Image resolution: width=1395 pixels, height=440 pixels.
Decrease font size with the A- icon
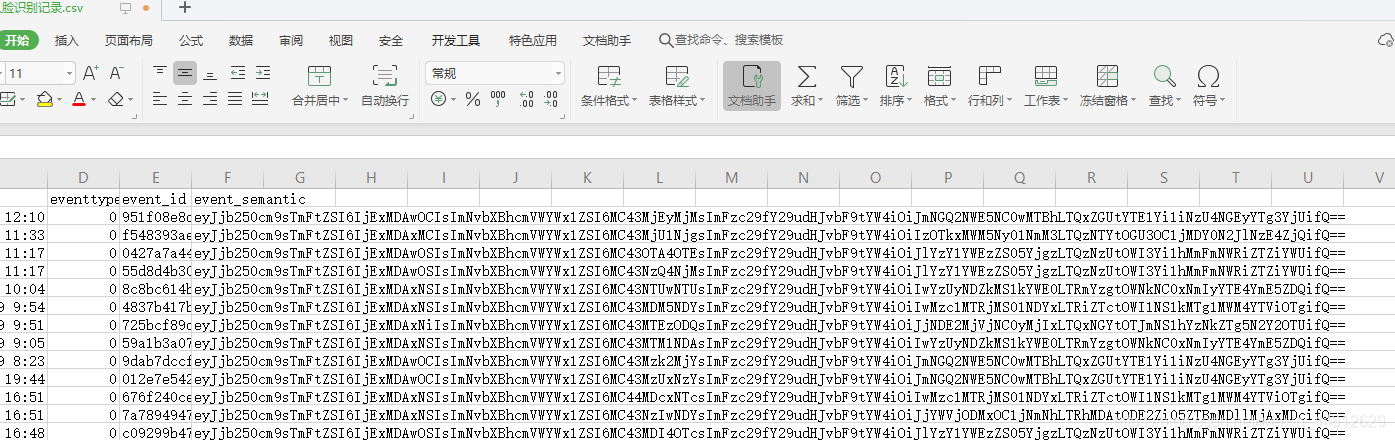pyautogui.click(x=116, y=73)
